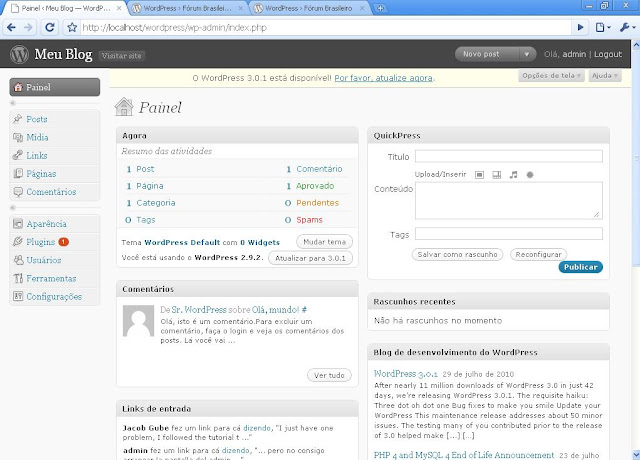Add media via QuickPress star icon
The height and width of the screenshot is (460, 640).
click(530, 175)
